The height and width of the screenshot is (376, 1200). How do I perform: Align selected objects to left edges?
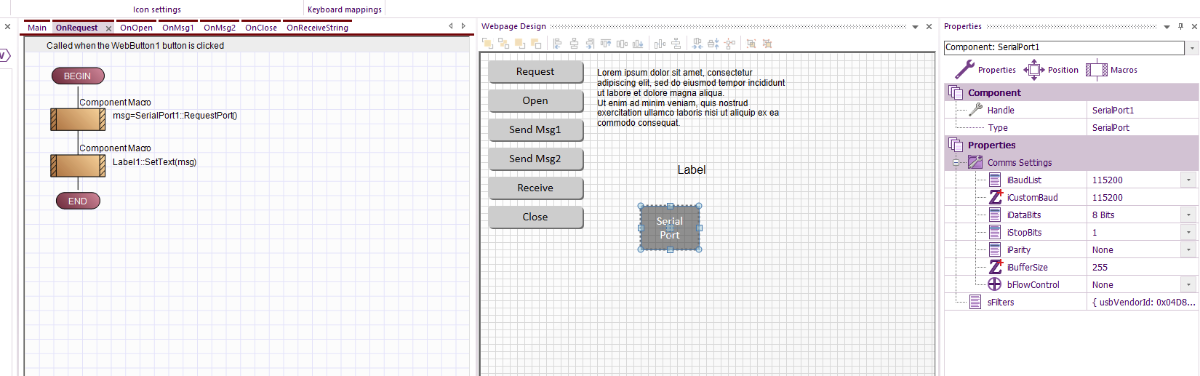tap(557, 43)
